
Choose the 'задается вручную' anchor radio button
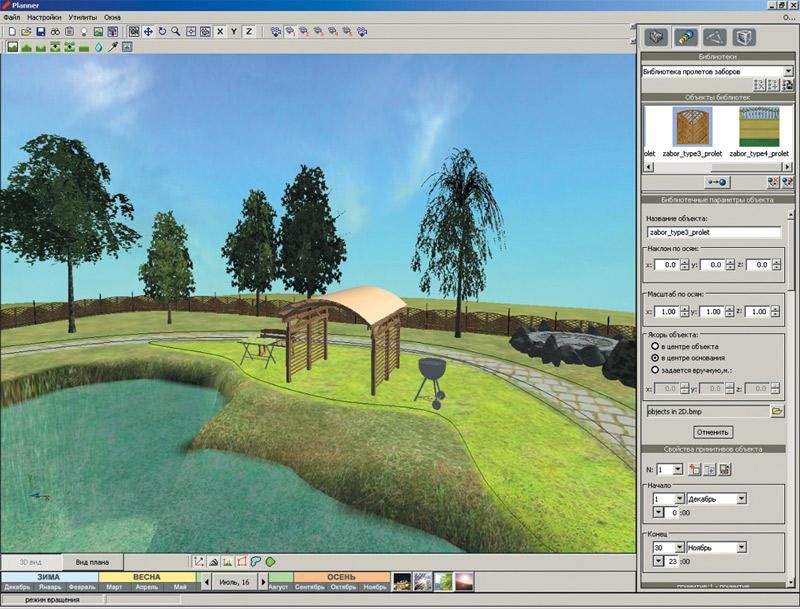655,369
